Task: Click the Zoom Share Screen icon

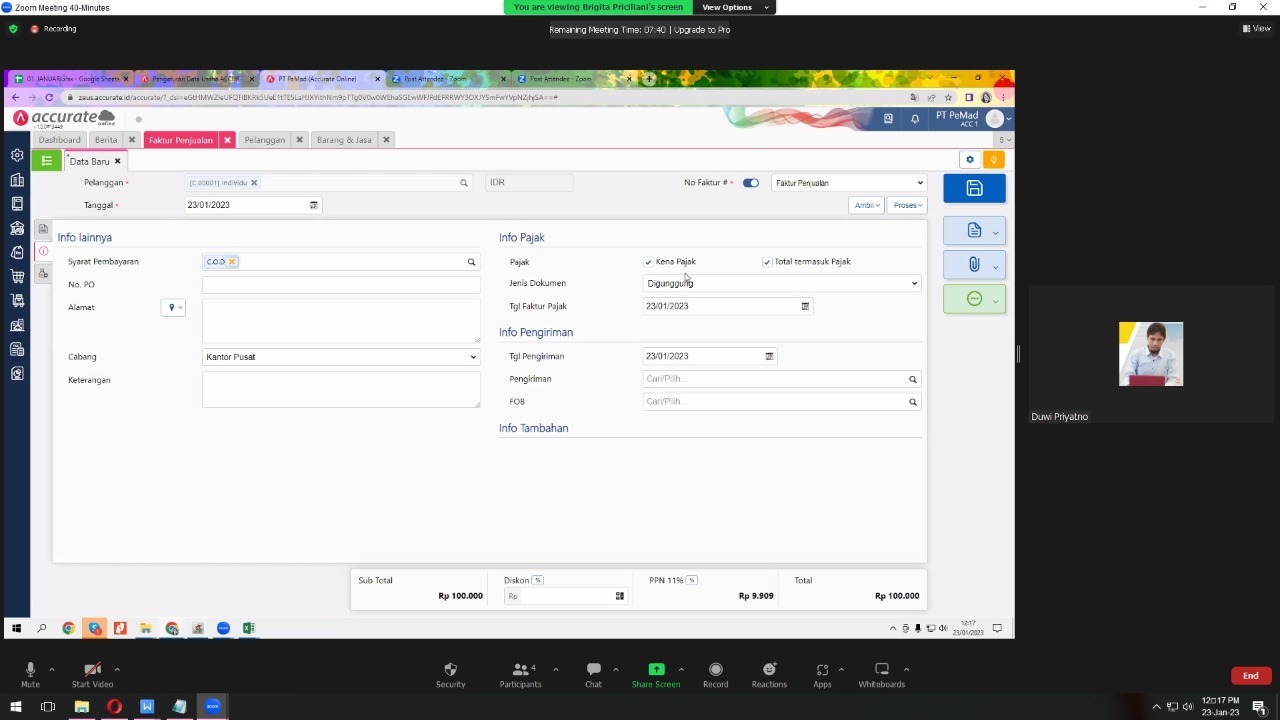Action: click(x=656, y=670)
